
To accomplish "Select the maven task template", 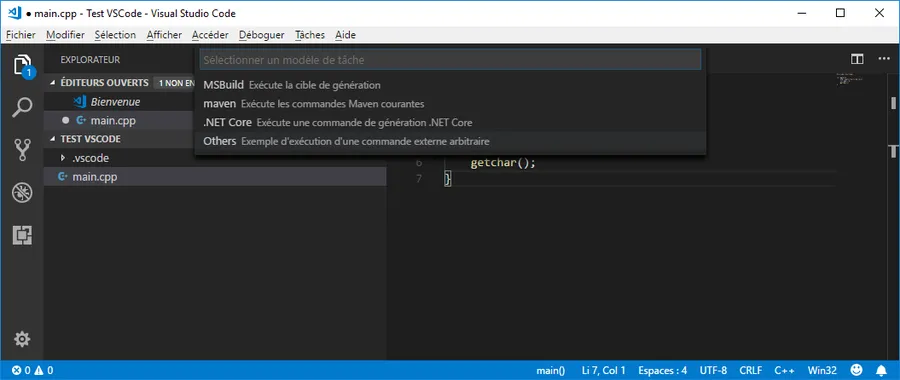I will tap(450, 104).
